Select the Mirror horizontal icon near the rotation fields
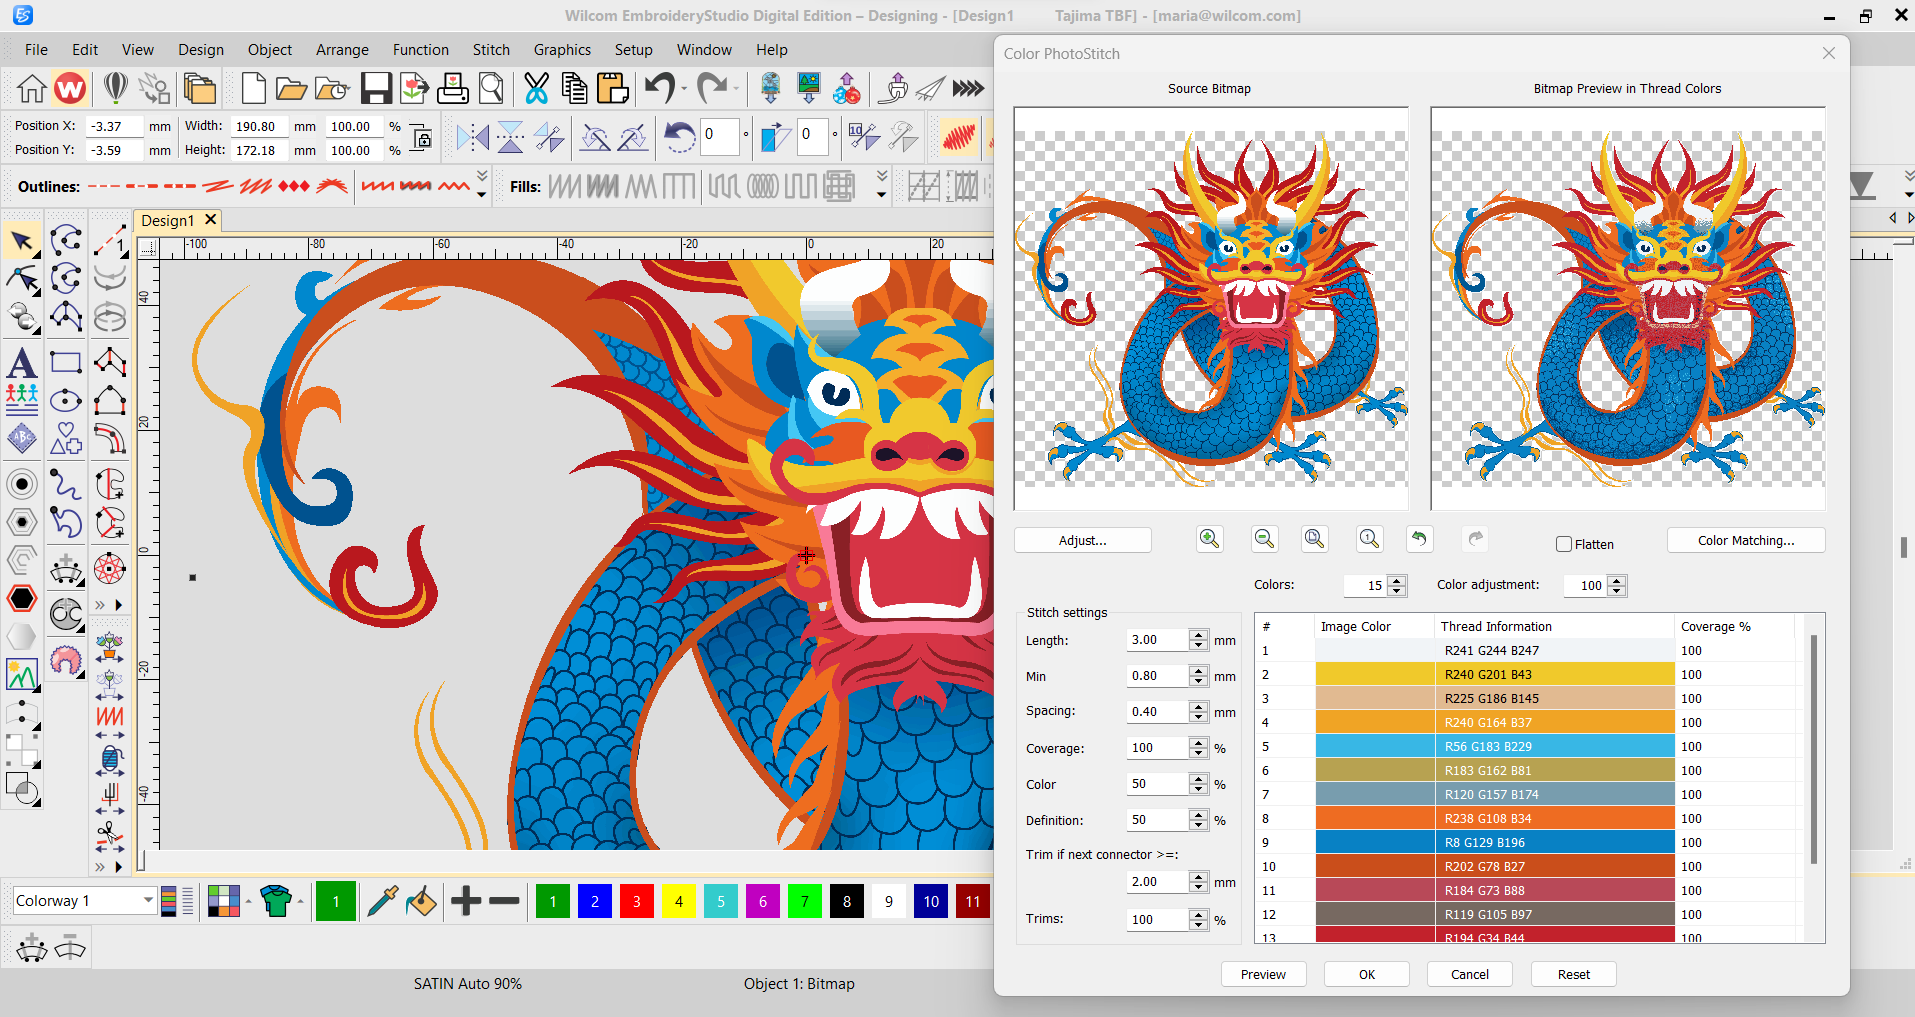Screen dimensions: 1915x1017 click(x=471, y=137)
